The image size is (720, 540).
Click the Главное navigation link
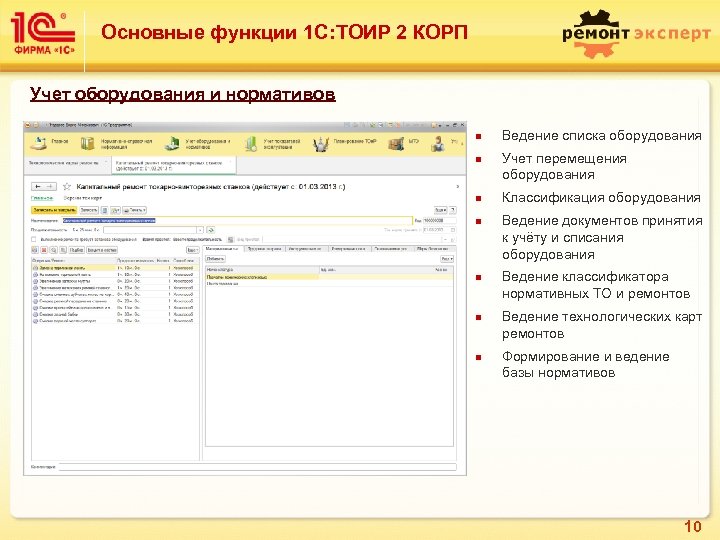pyautogui.click(x=42, y=198)
